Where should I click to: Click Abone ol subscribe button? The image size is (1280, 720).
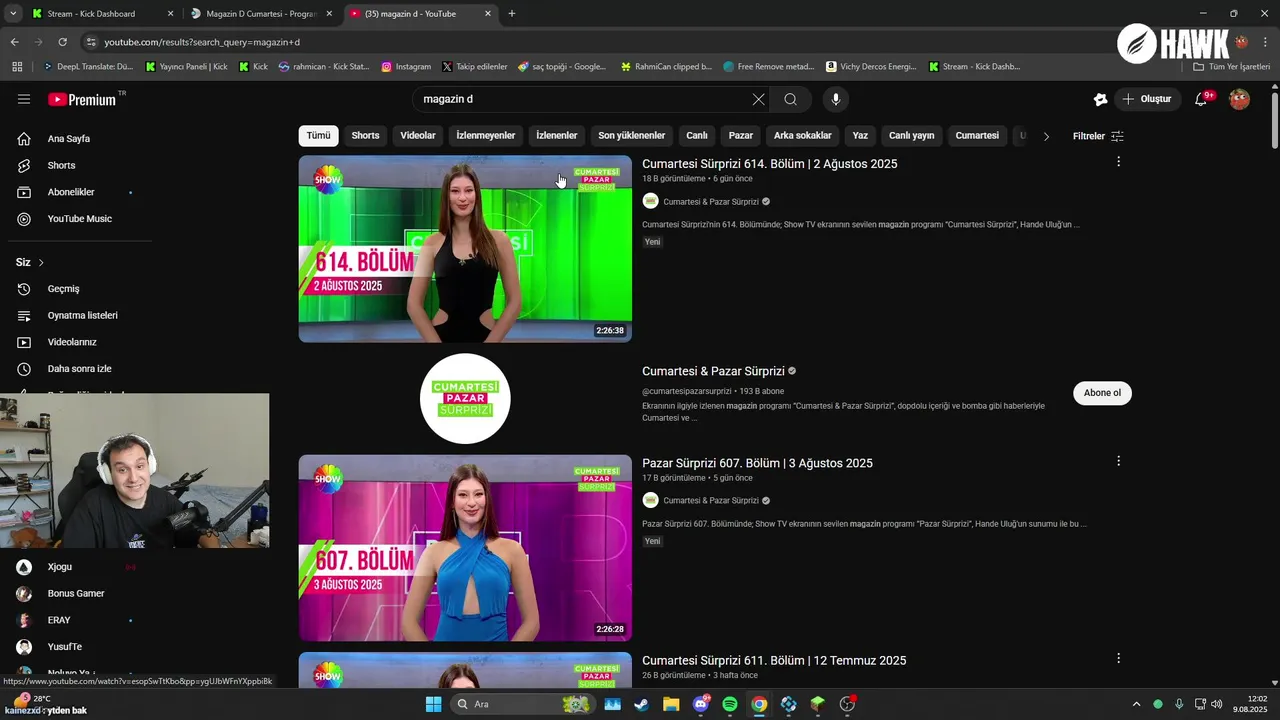point(1102,393)
